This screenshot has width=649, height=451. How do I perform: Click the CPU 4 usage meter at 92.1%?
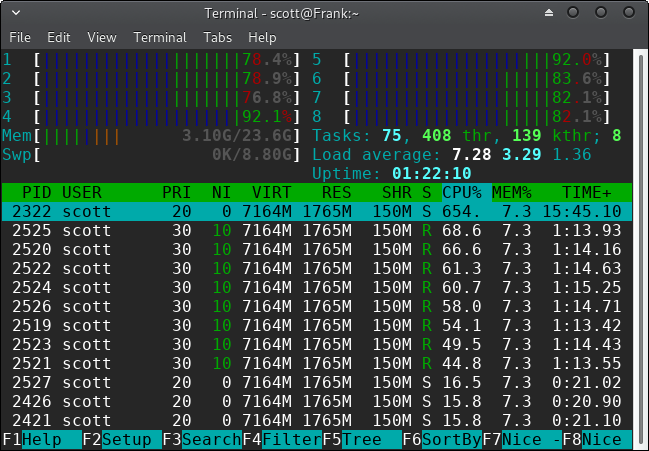(x=167, y=117)
